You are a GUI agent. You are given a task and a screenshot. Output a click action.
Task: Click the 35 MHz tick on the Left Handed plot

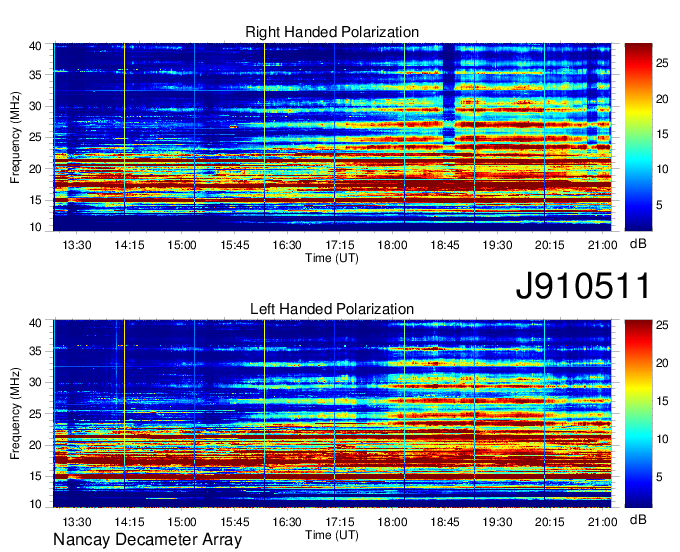click(35, 351)
